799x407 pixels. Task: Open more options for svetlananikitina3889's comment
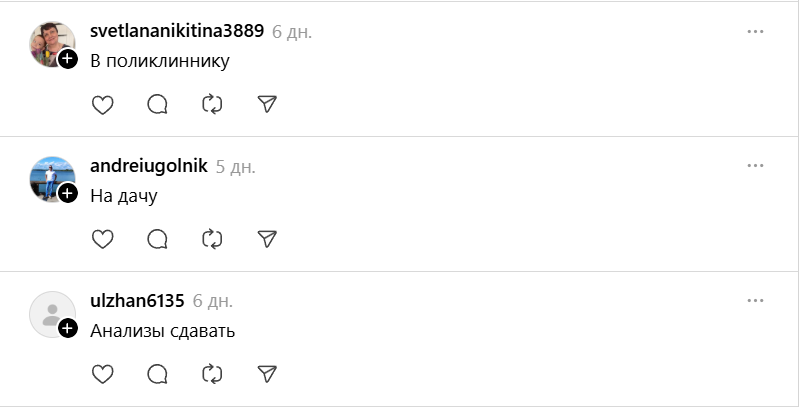coord(755,32)
